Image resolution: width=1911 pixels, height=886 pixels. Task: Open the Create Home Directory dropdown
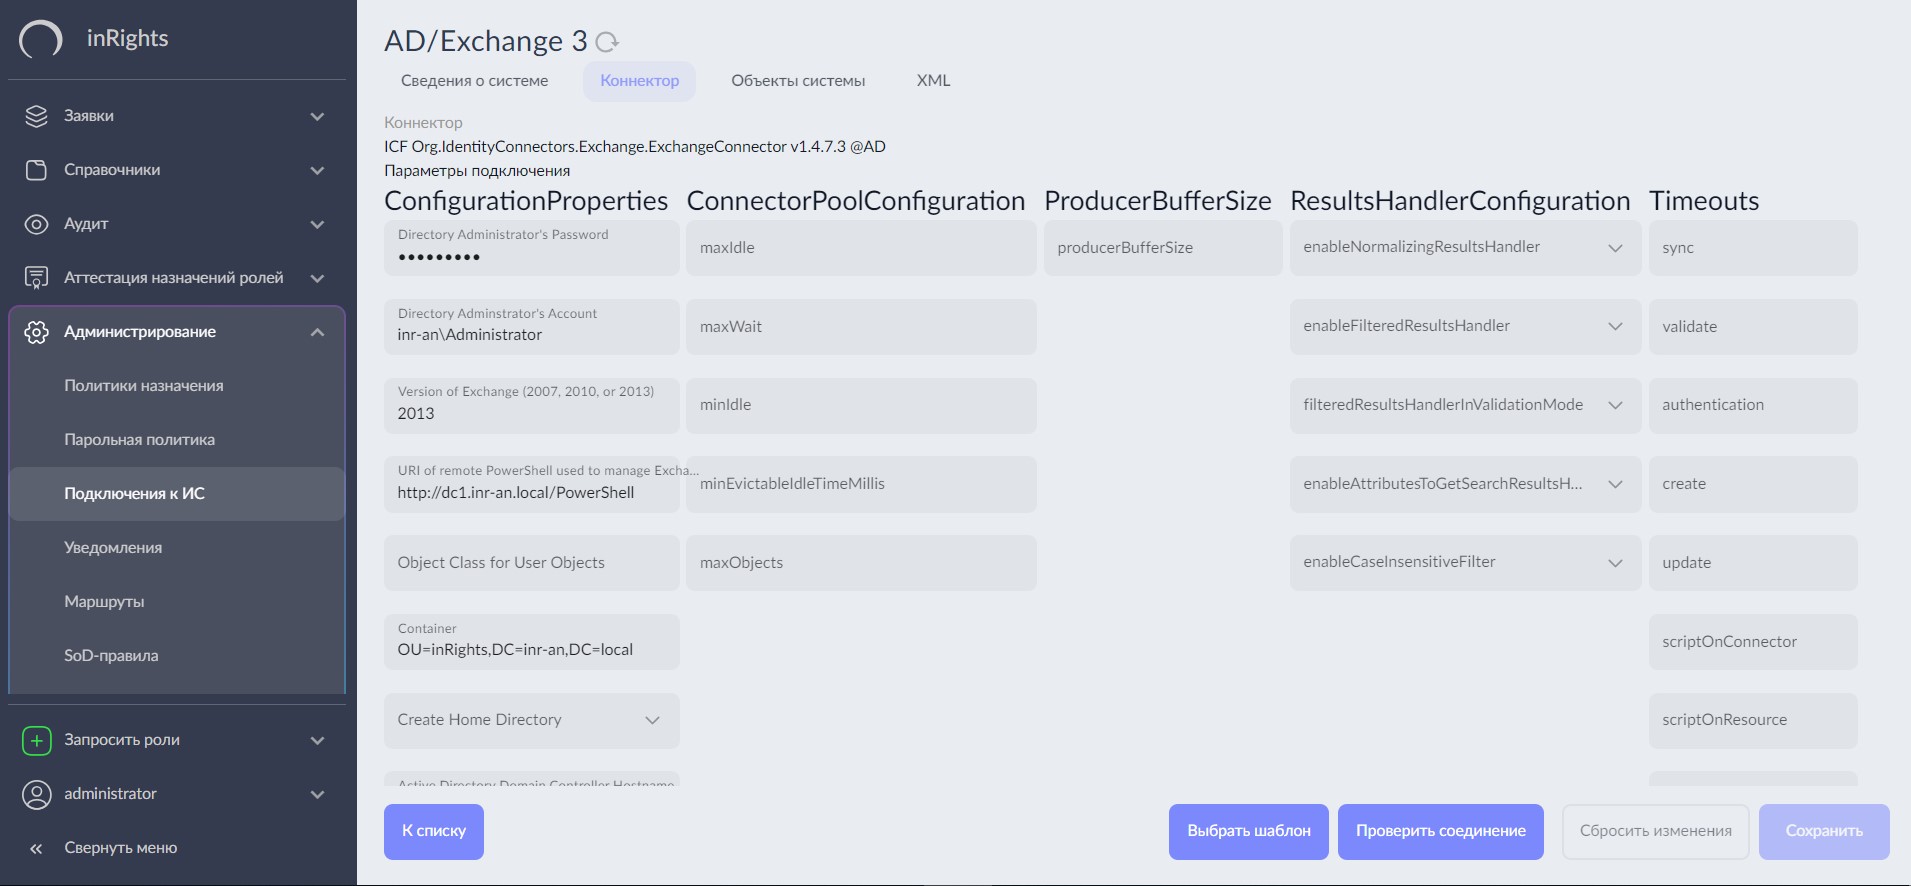pyautogui.click(x=652, y=720)
